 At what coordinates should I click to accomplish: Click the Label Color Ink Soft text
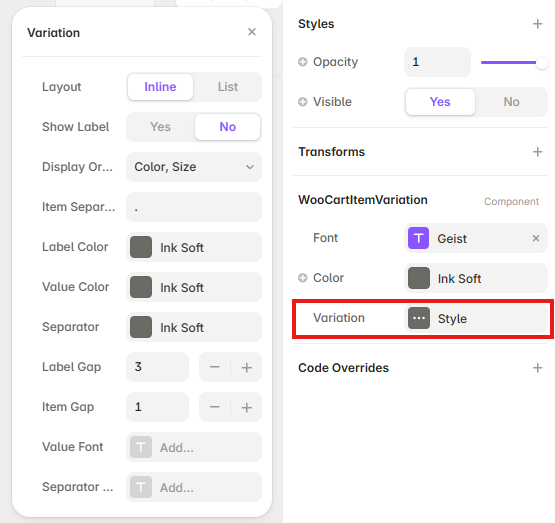click(182, 248)
